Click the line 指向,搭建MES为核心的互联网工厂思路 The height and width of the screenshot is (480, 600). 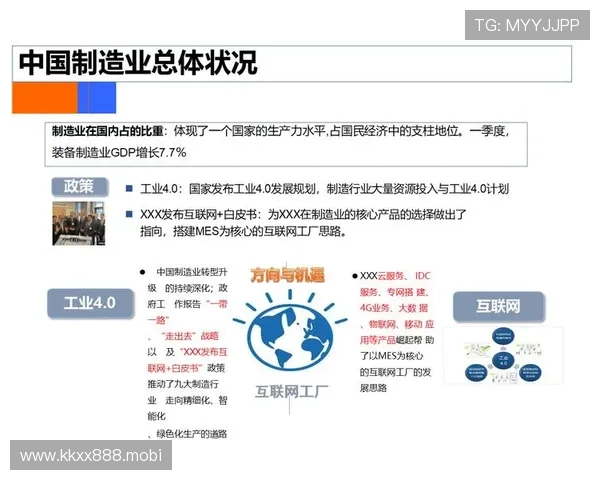coord(244,232)
